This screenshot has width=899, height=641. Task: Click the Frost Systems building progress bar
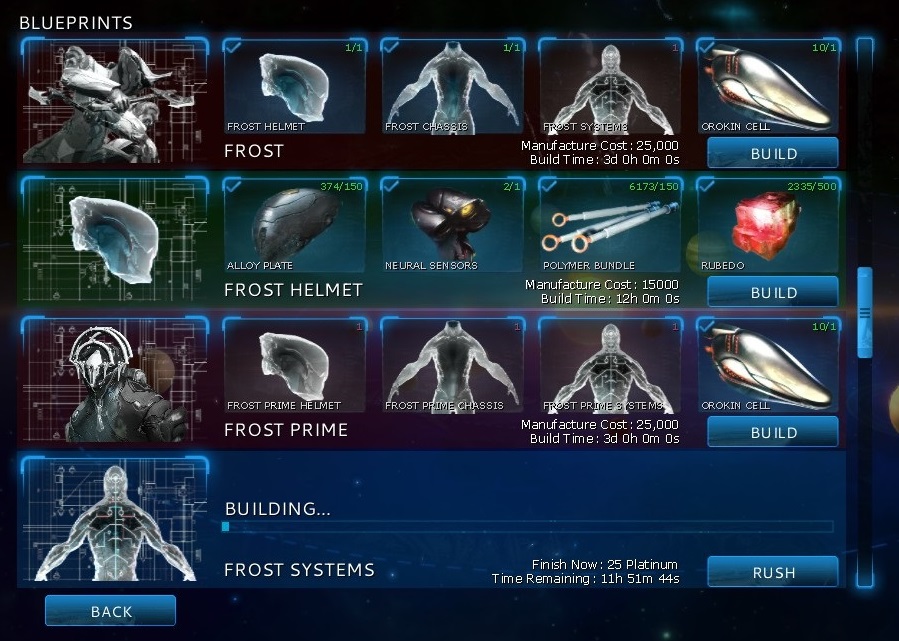(527, 526)
